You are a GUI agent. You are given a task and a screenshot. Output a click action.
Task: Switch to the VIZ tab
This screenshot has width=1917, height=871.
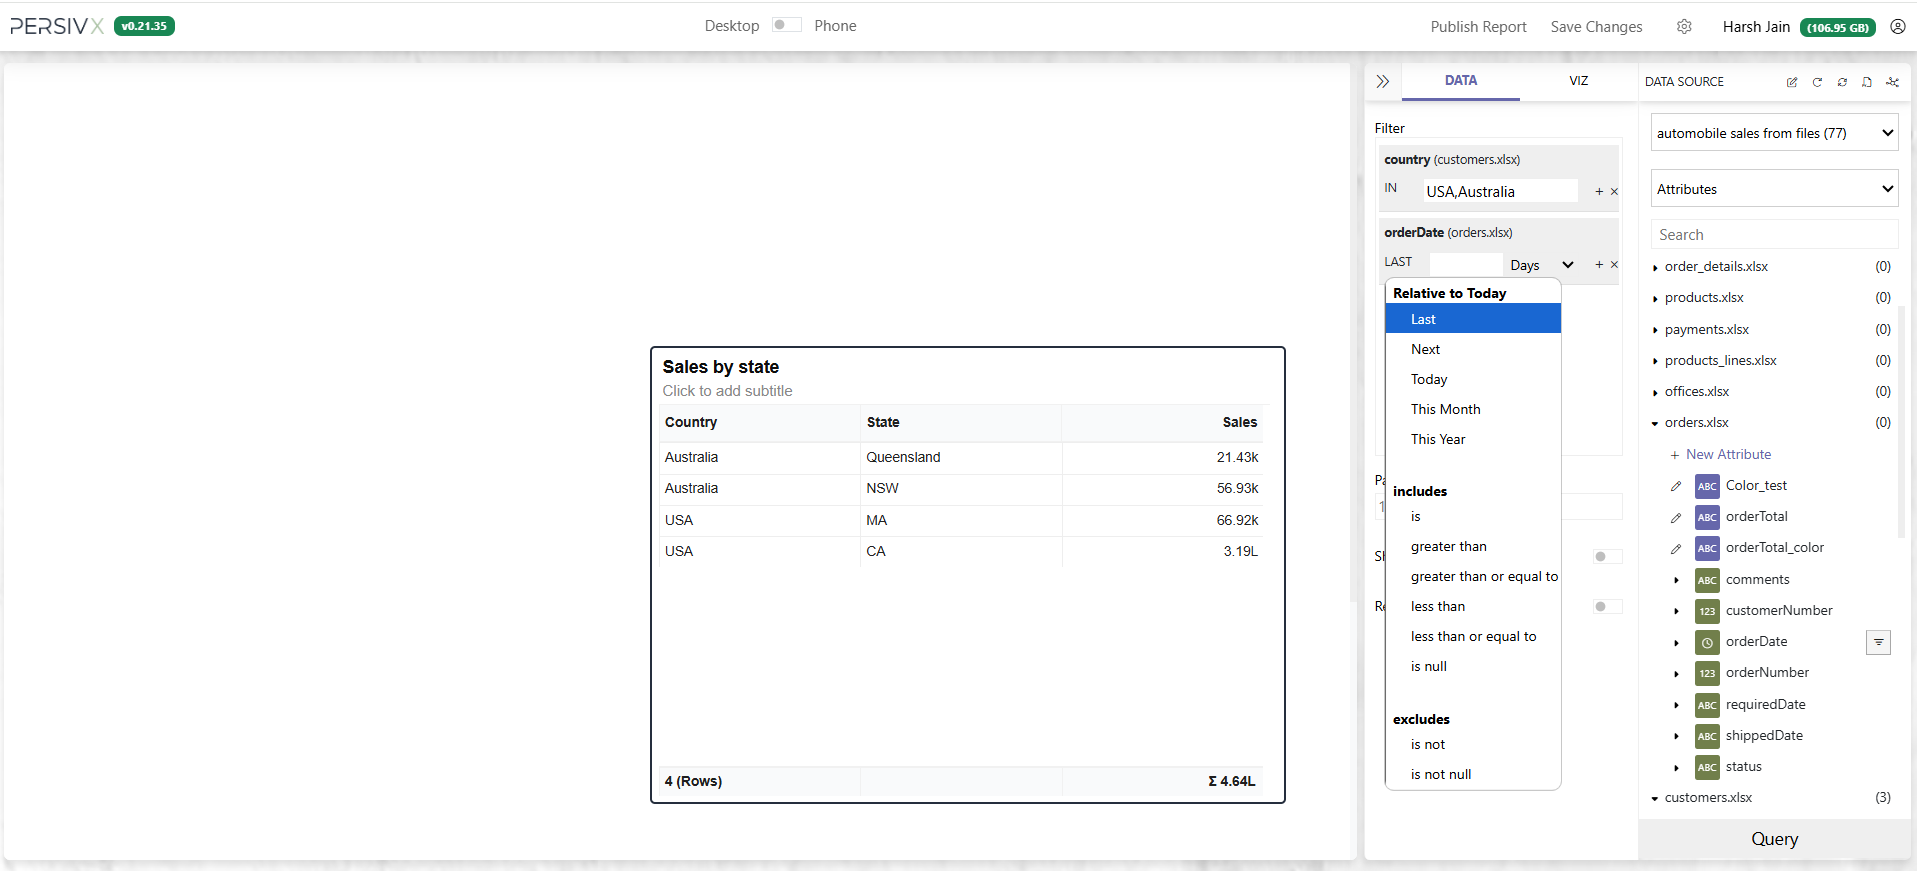(x=1578, y=81)
